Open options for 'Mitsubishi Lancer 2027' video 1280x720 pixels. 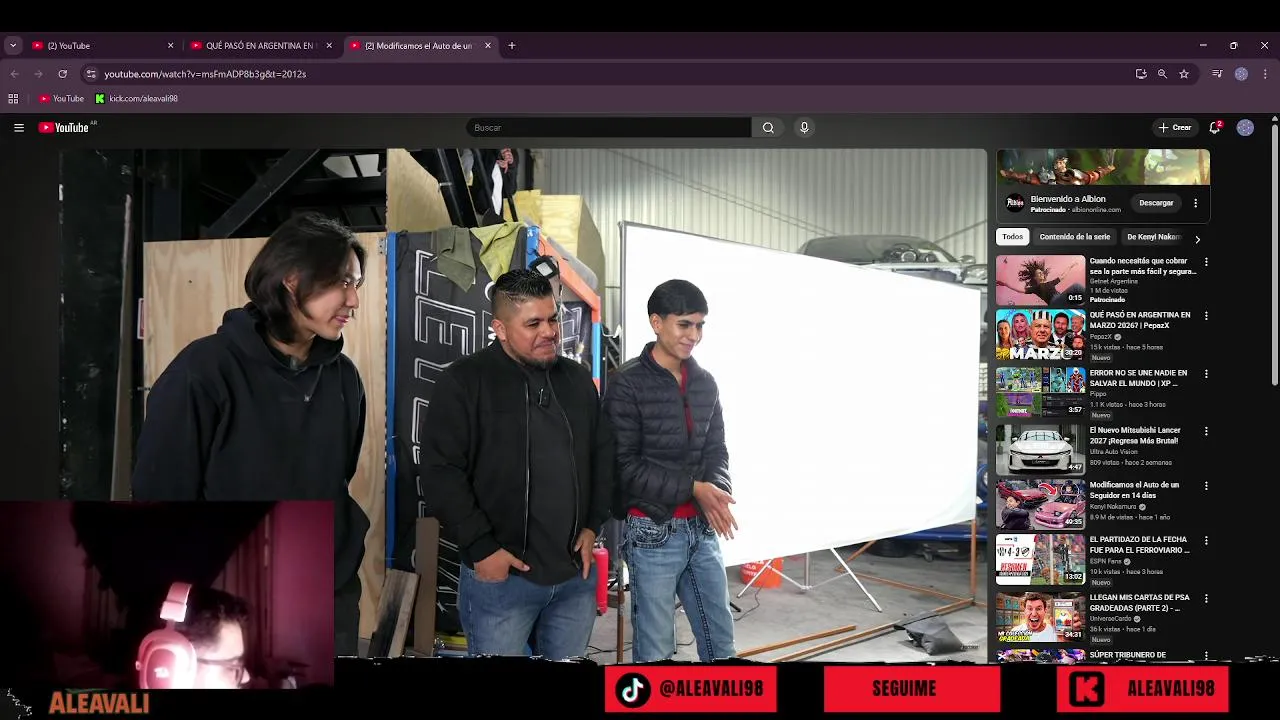click(1206, 431)
